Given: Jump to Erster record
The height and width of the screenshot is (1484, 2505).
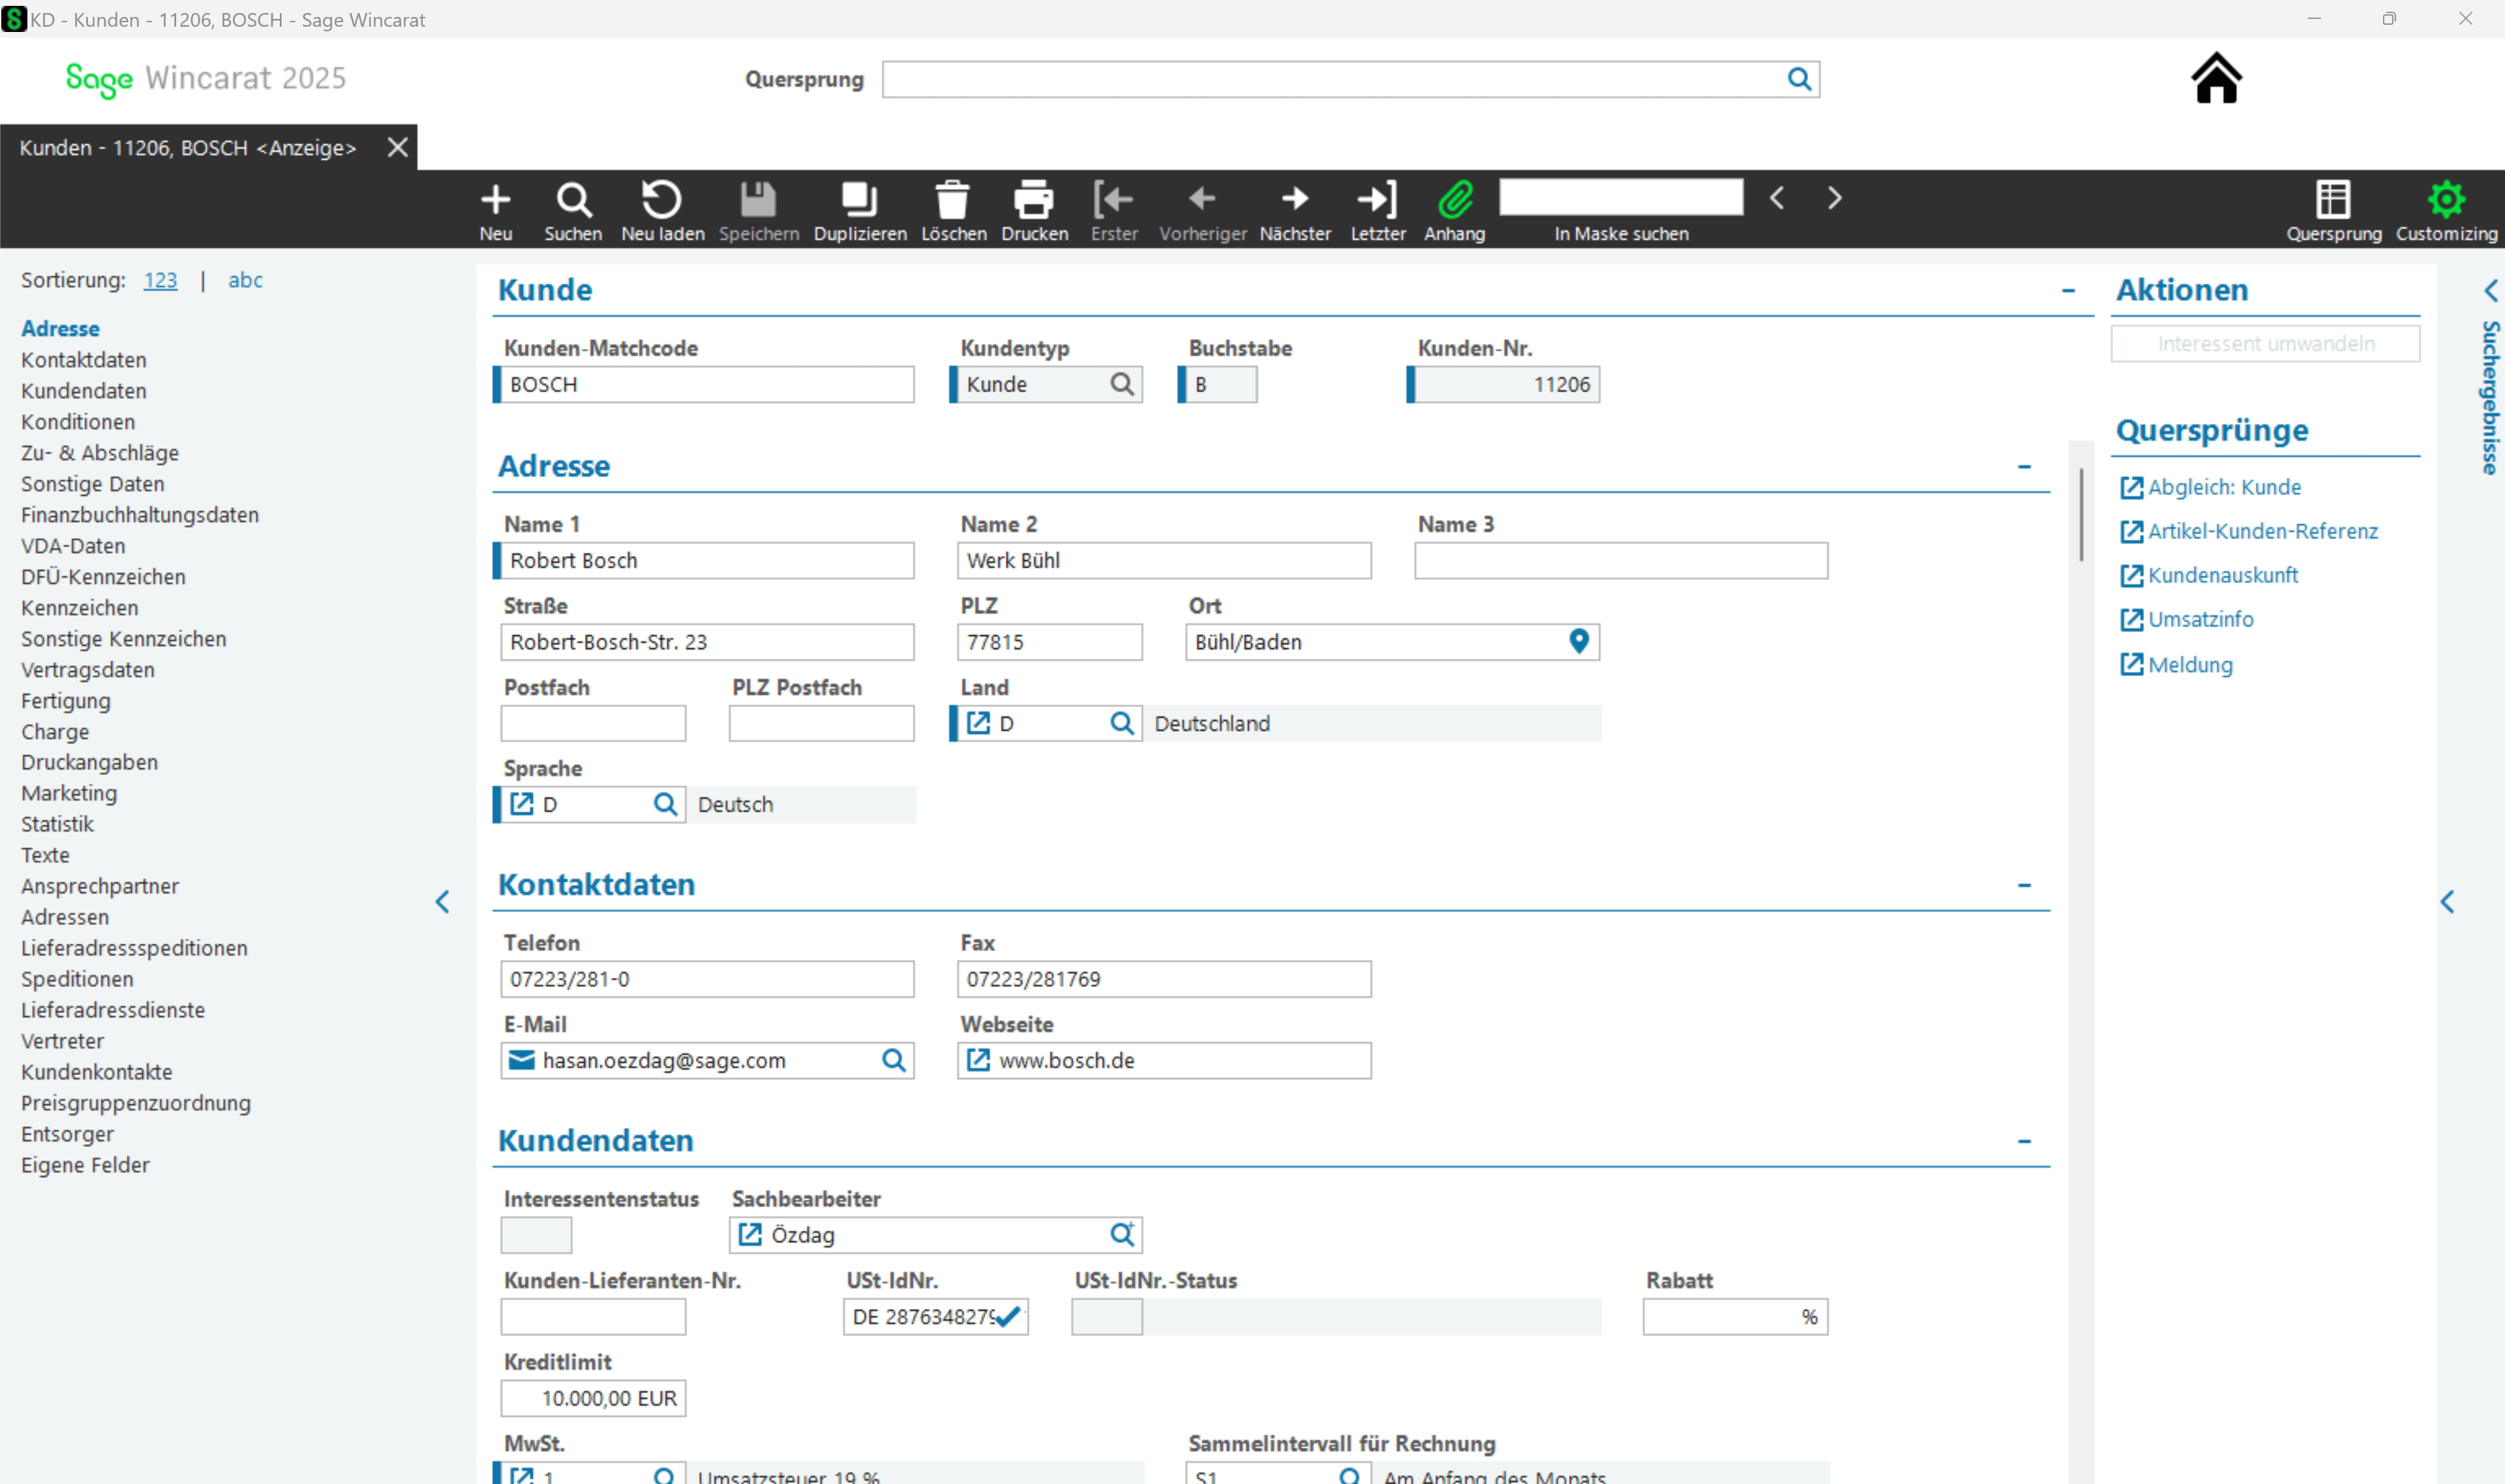Looking at the screenshot, I should 1113,200.
